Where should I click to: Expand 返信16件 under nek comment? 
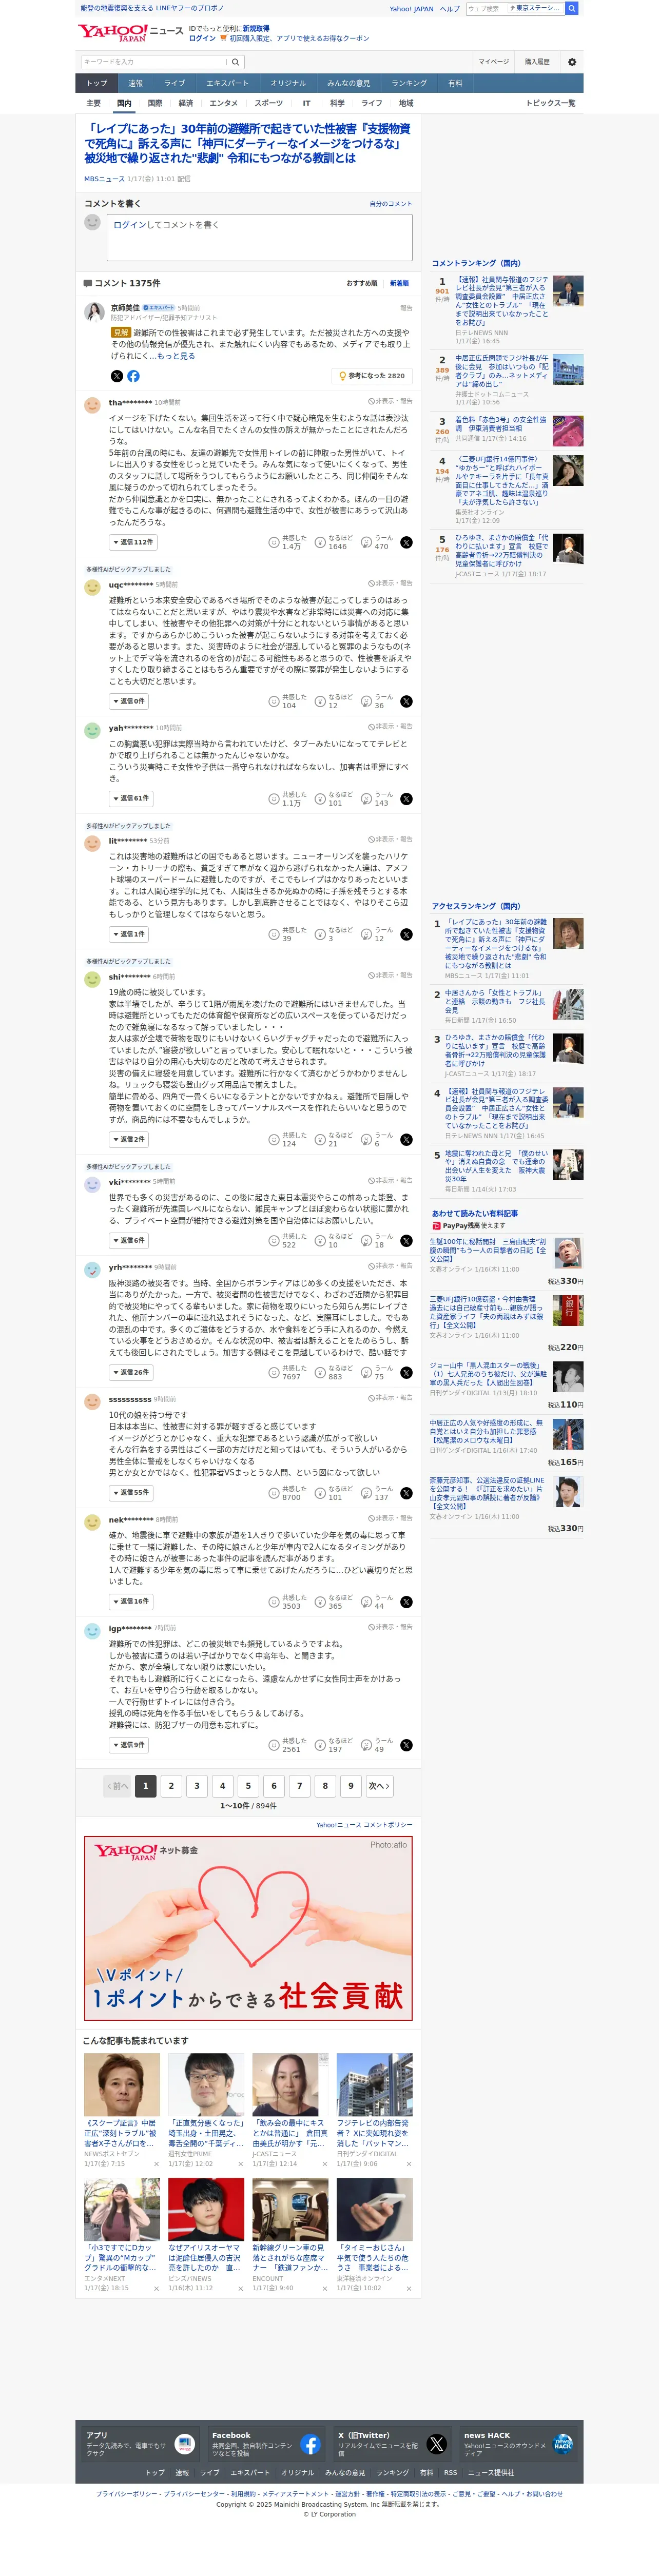click(x=131, y=1601)
